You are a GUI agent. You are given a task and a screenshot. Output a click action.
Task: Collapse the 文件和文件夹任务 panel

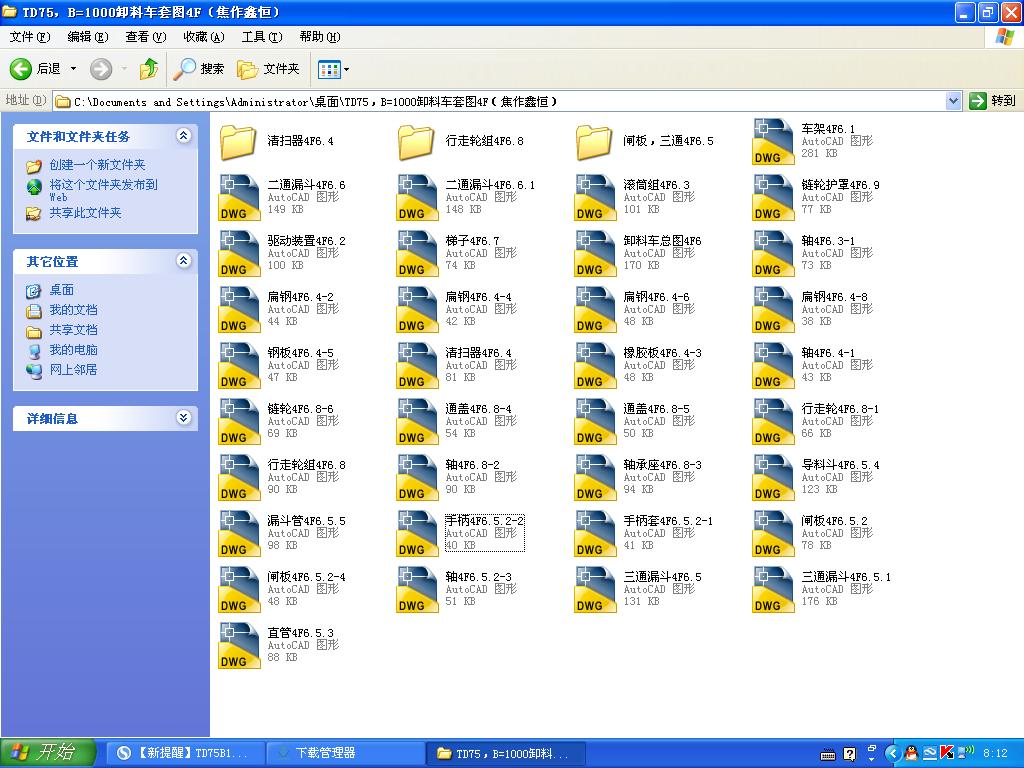click(184, 136)
